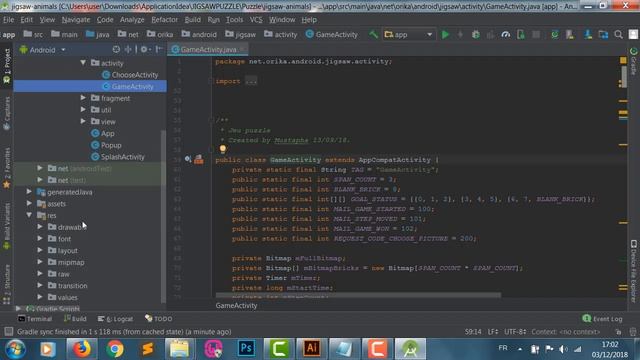Open the AVD Manager icon
The width and height of the screenshot is (640, 360).
pyautogui.click(x=570, y=35)
